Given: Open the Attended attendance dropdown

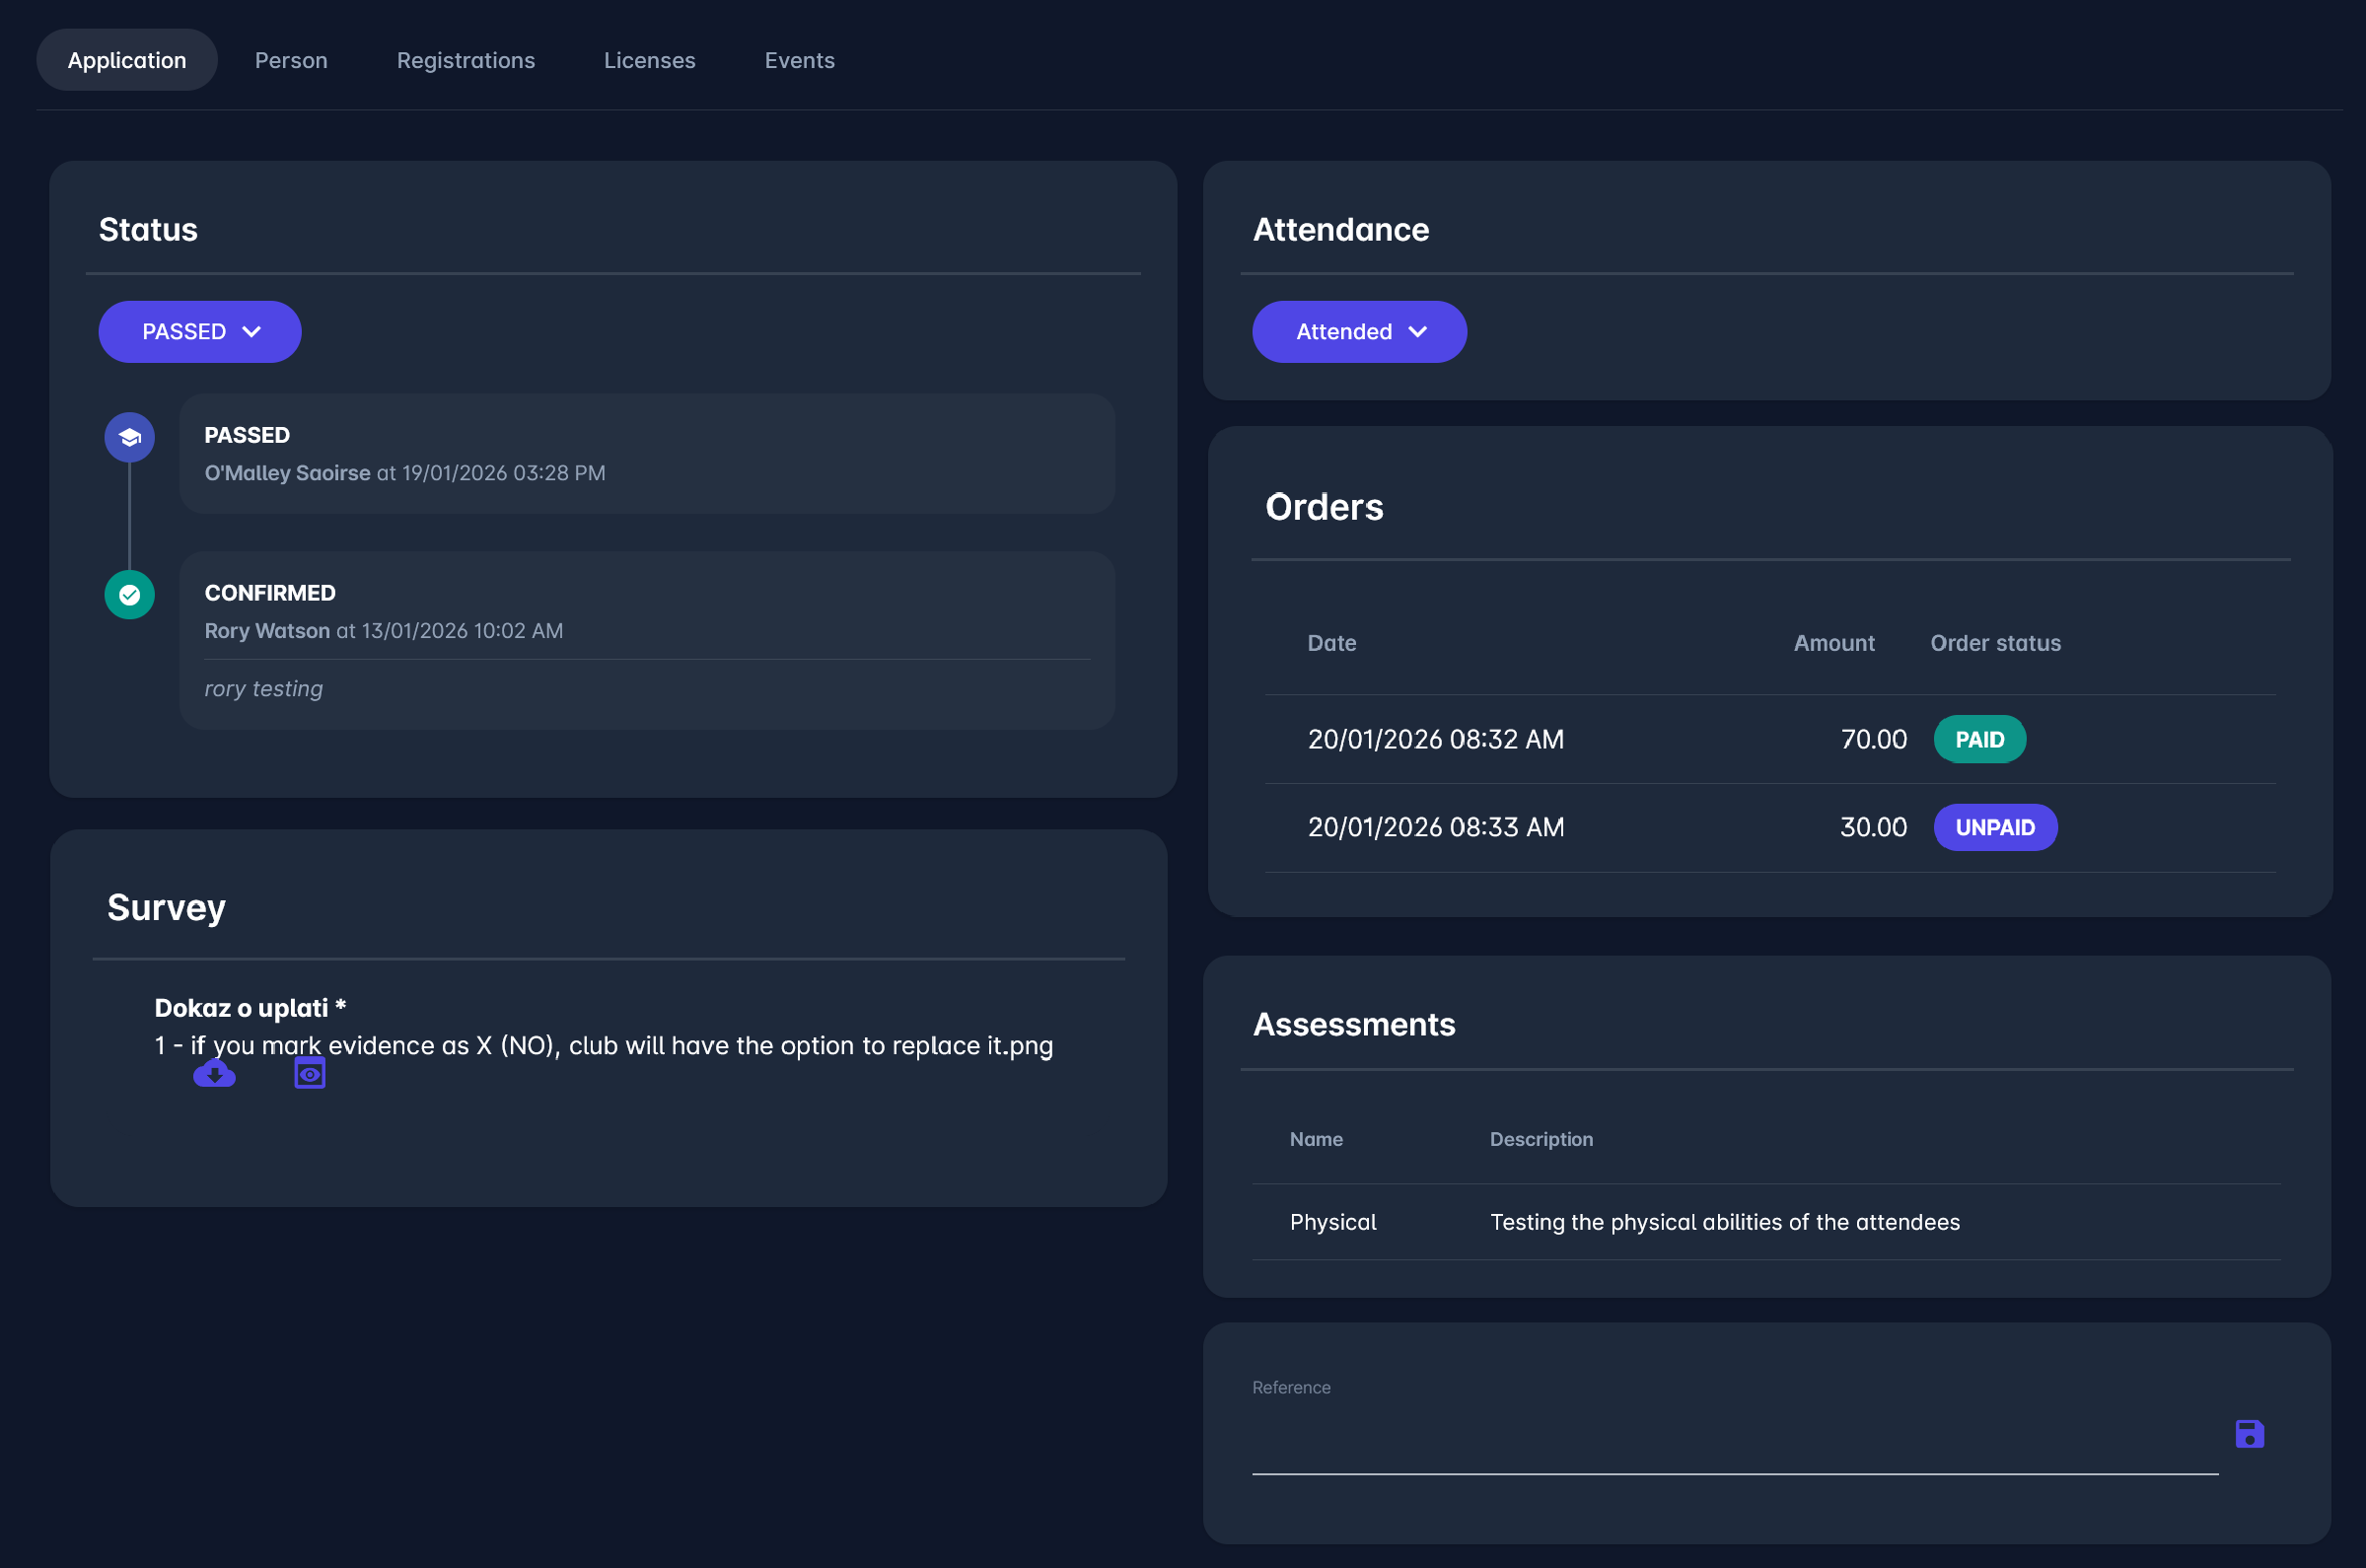Looking at the screenshot, I should (1359, 332).
